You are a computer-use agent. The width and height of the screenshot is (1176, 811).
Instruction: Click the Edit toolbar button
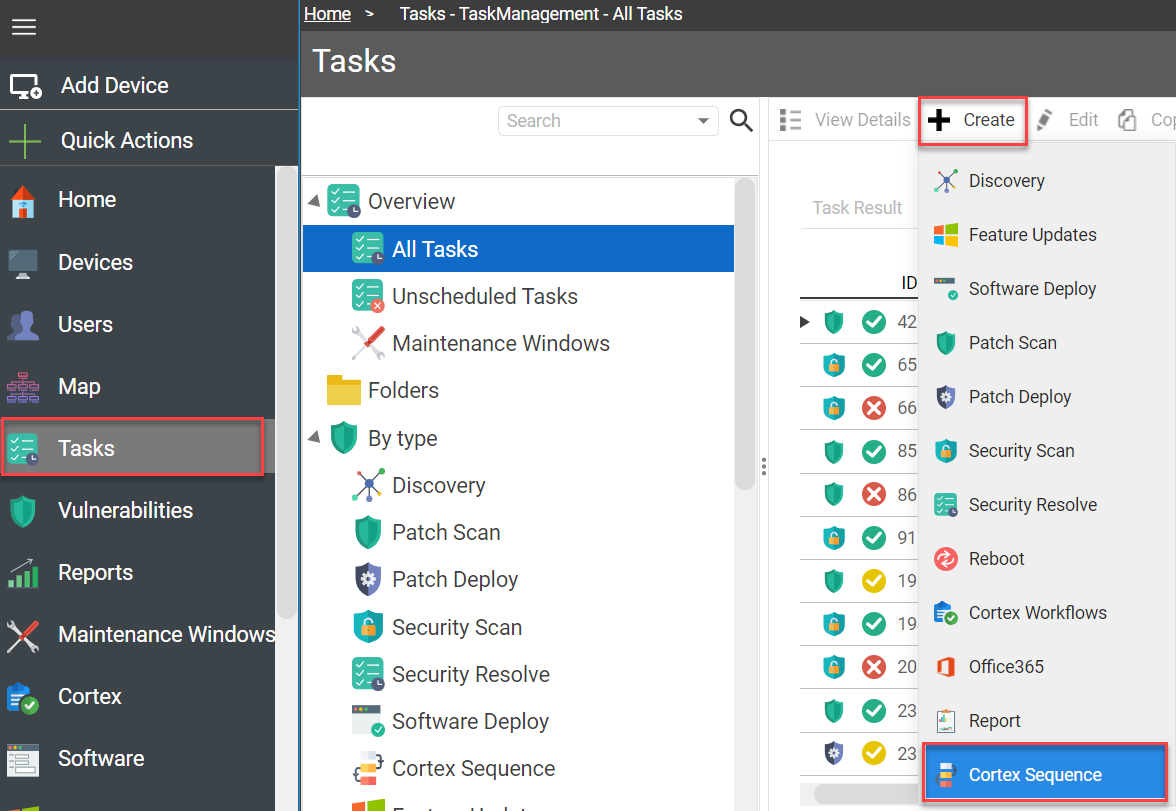pos(1067,120)
